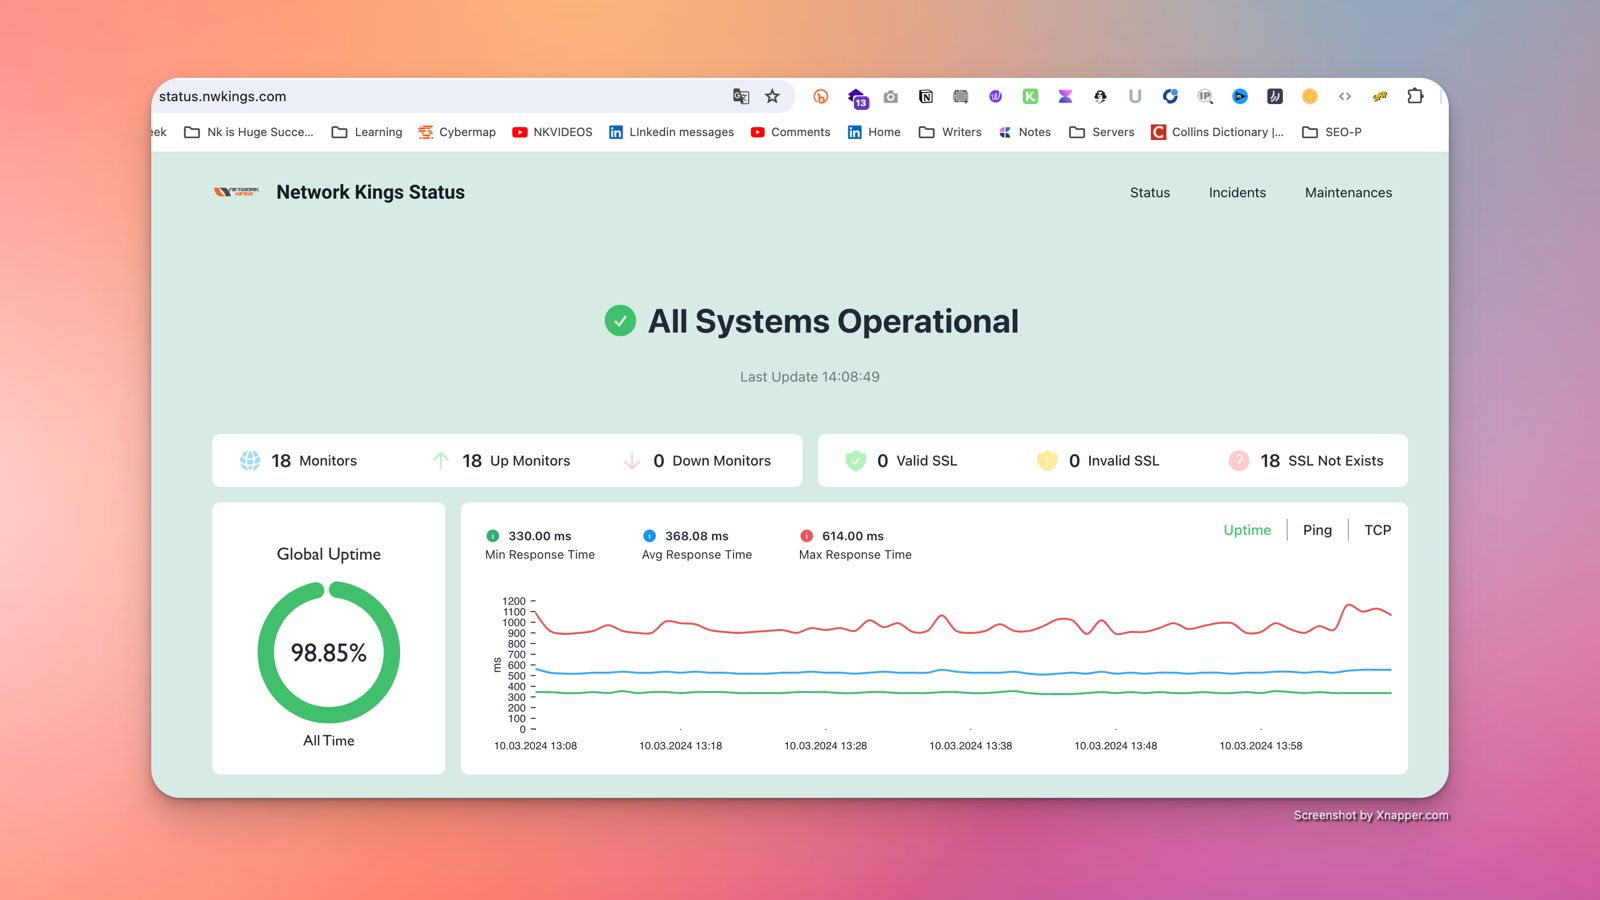Click the purple hourglass-shaped extension icon

1065,96
